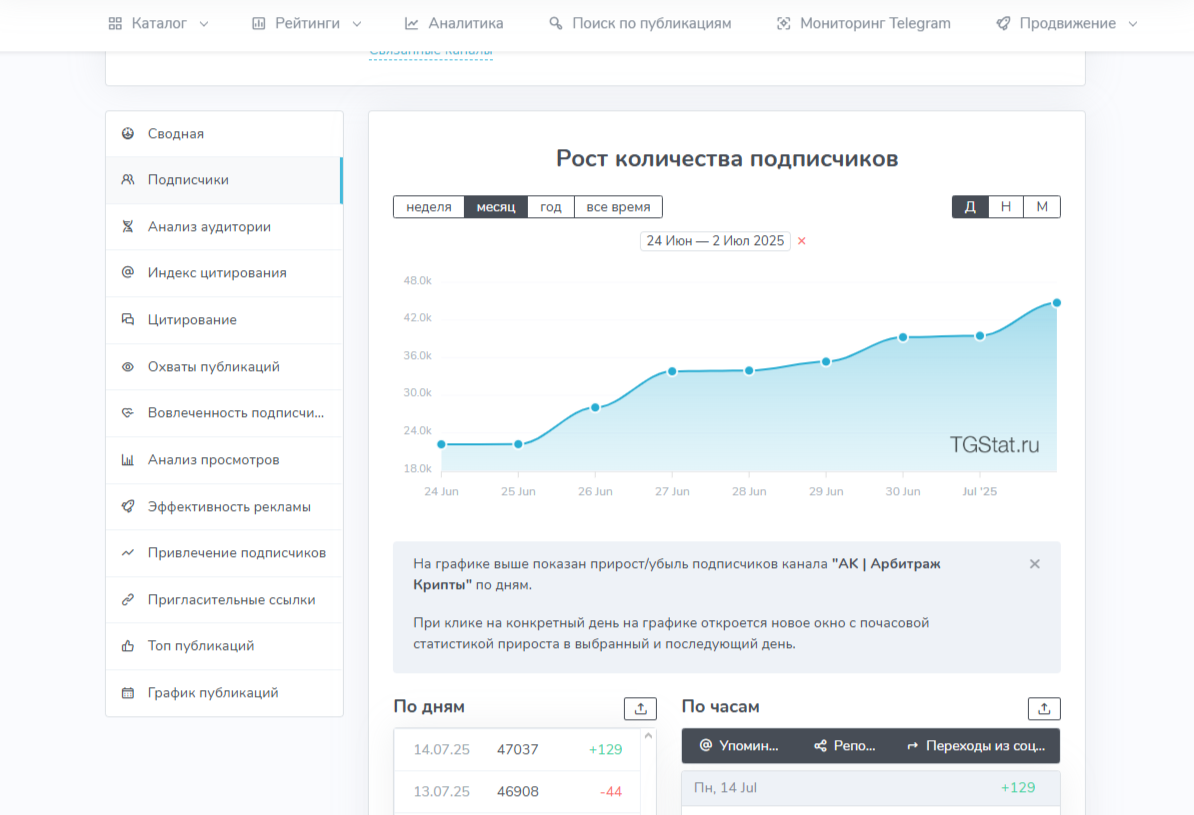1194x815 pixels.
Task: Click the red X to clear date range
Action: (802, 241)
